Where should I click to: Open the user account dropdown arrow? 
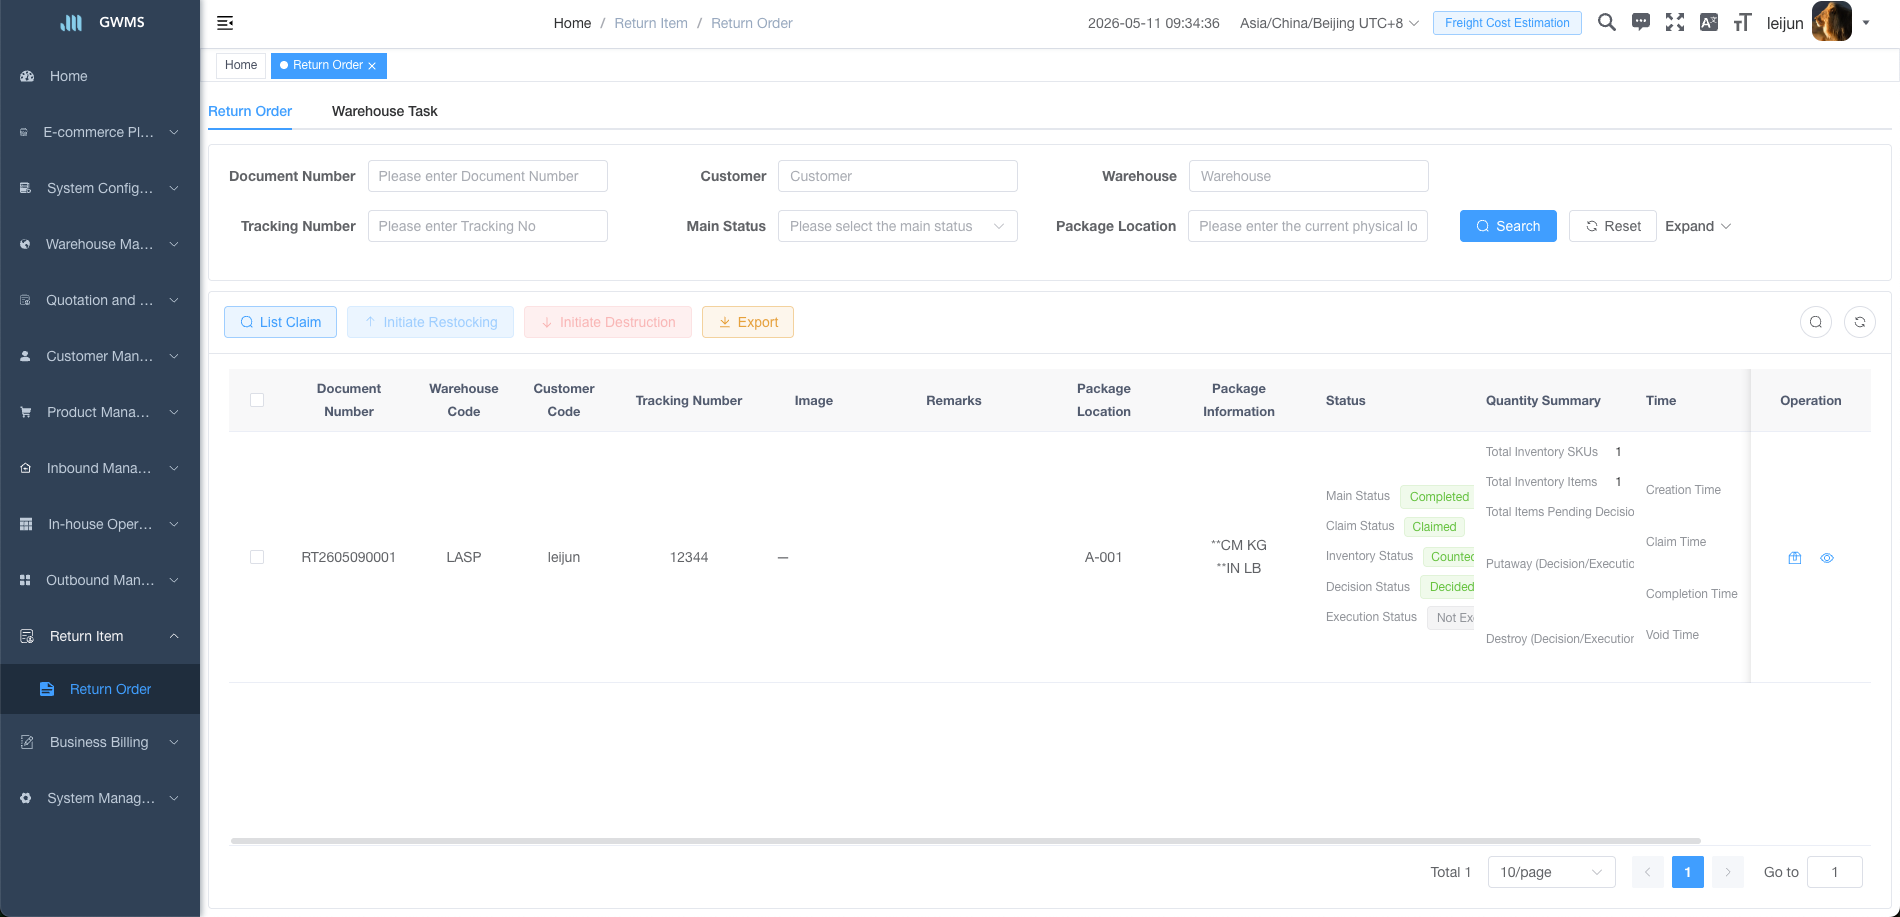click(1866, 23)
